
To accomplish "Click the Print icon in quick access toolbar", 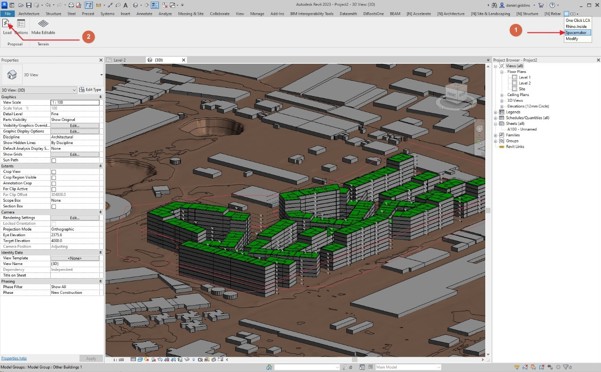I will pos(71,5).
